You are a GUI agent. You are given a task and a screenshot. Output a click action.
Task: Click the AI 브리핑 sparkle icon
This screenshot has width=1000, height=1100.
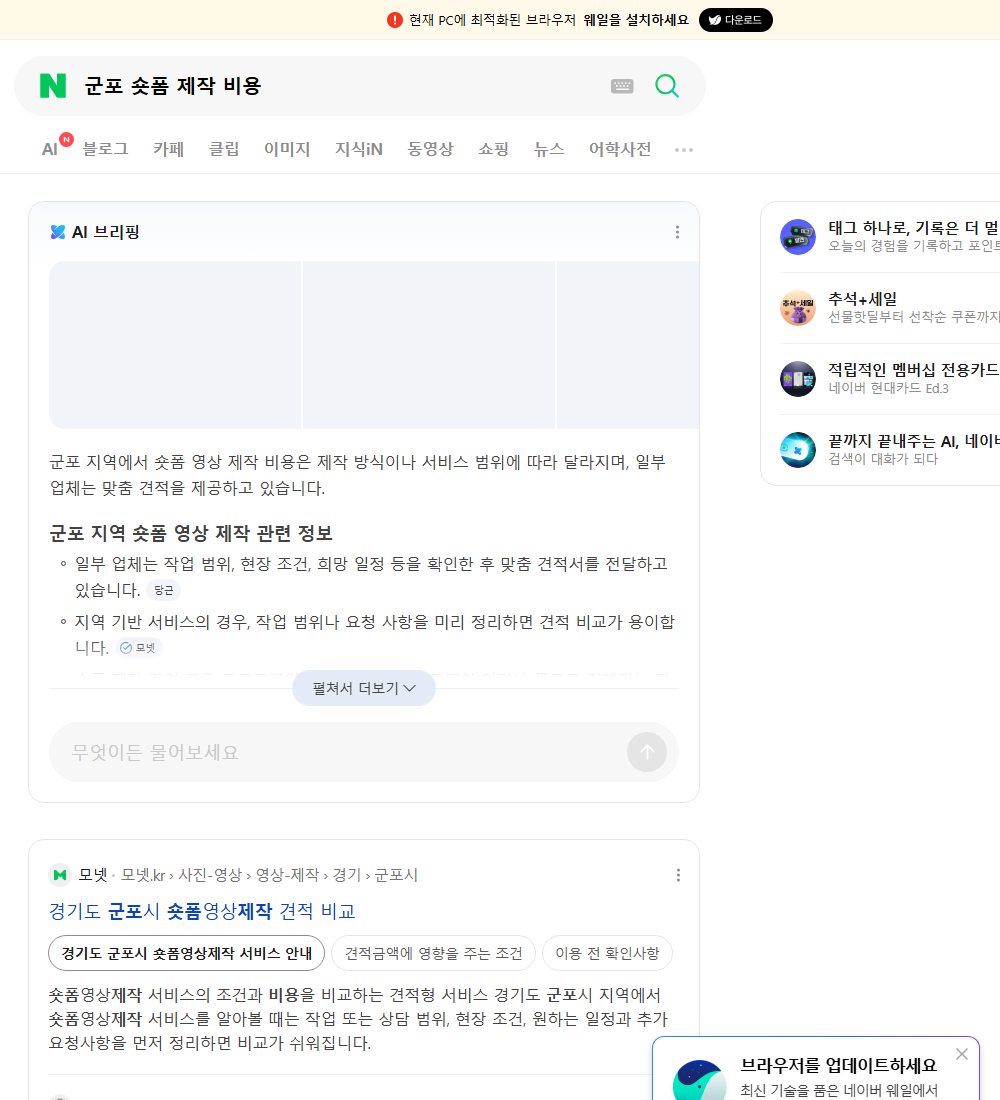pos(58,232)
